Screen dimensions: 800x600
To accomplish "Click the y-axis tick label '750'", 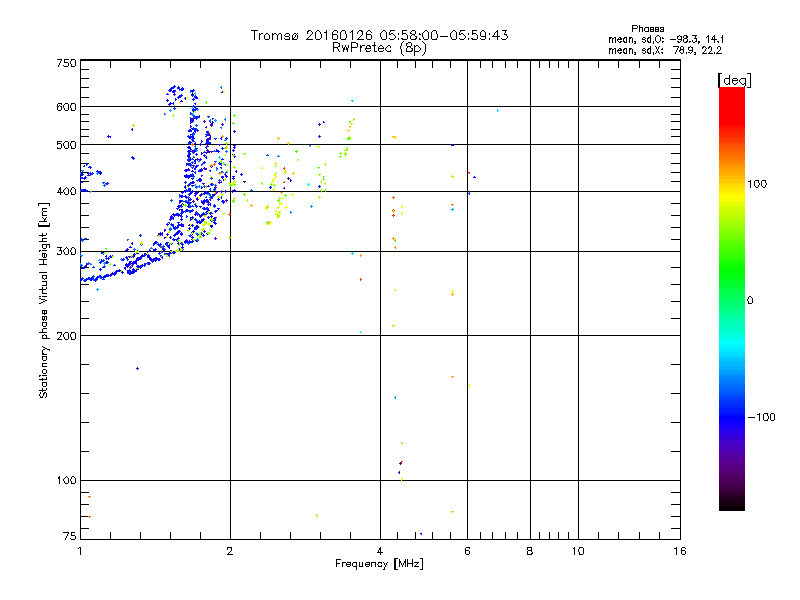I will tap(67, 63).
